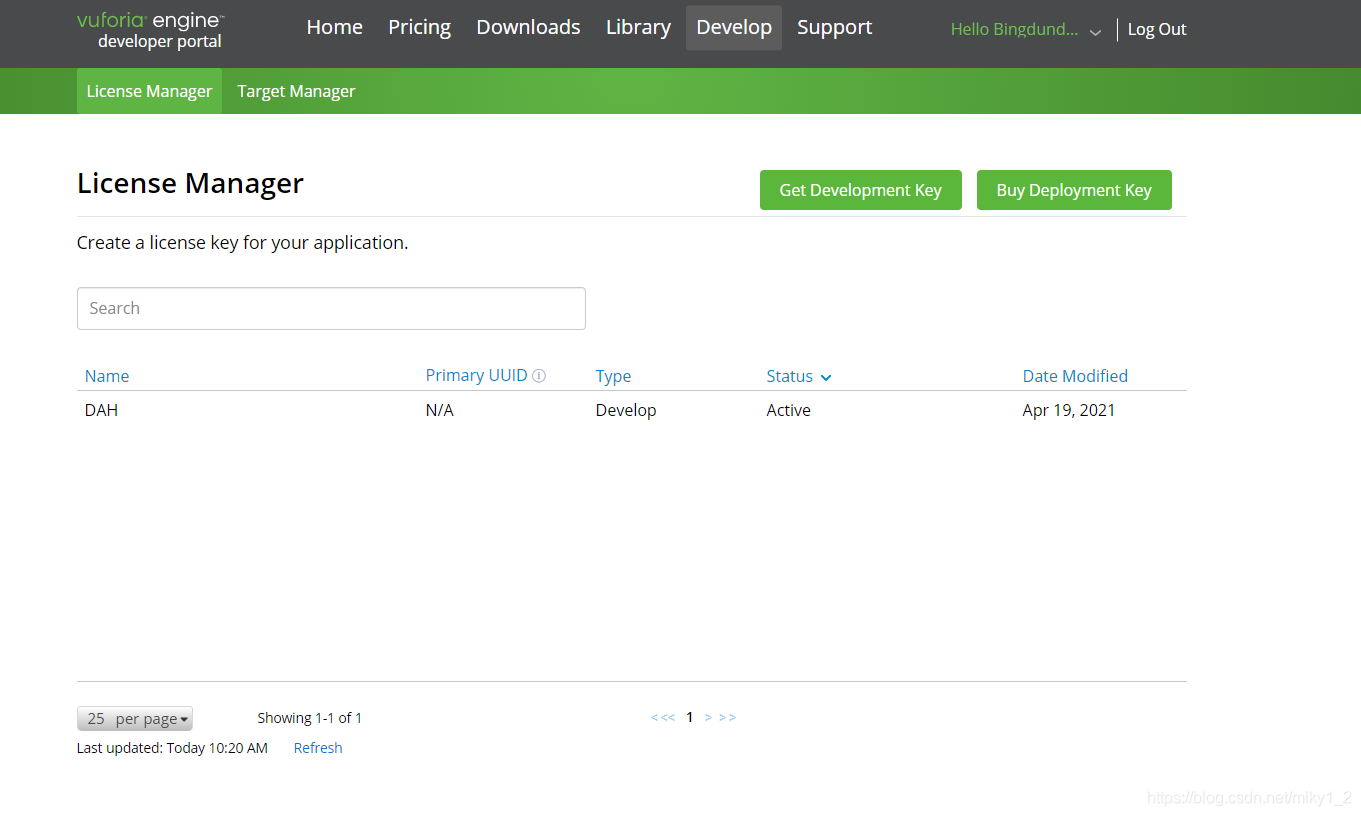Click the Develop type cell
The image size is (1361, 816).
click(626, 410)
